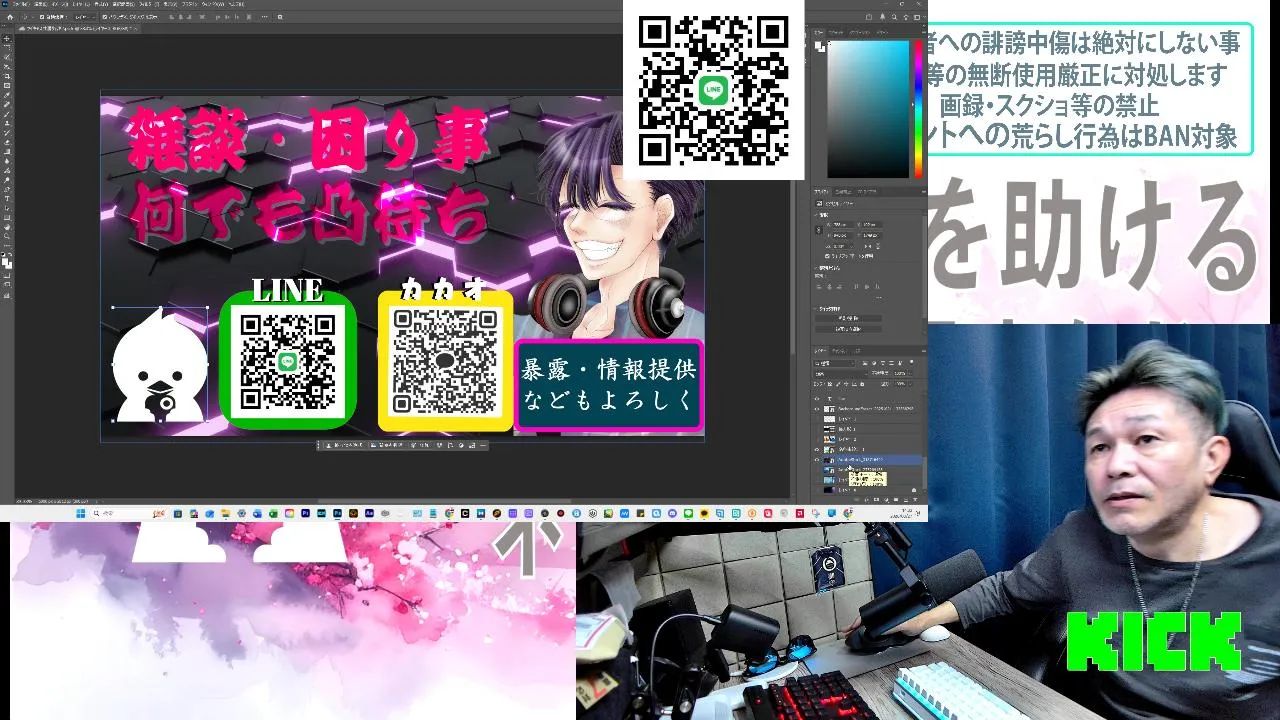Open the Edit menu

[x=40, y=4]
